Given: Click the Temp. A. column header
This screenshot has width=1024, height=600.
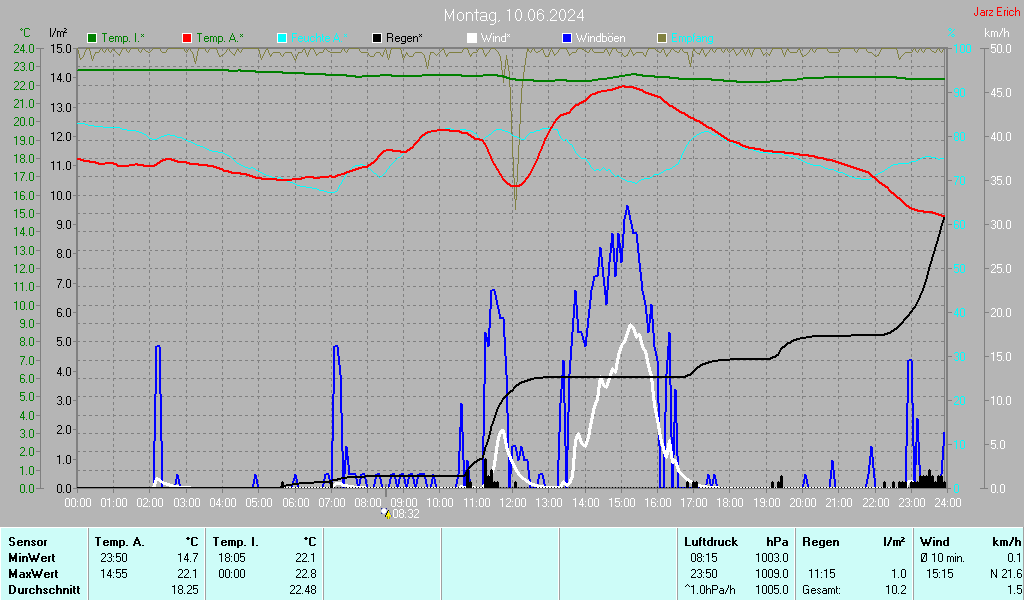Looking at the screenshot, I should 118,541.
